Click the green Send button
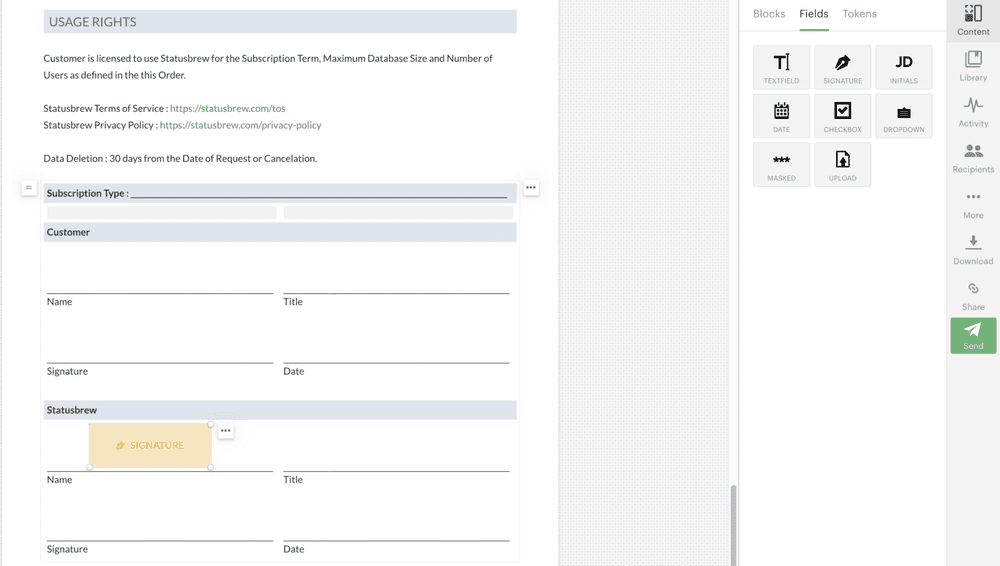 (x=973, y=335)
